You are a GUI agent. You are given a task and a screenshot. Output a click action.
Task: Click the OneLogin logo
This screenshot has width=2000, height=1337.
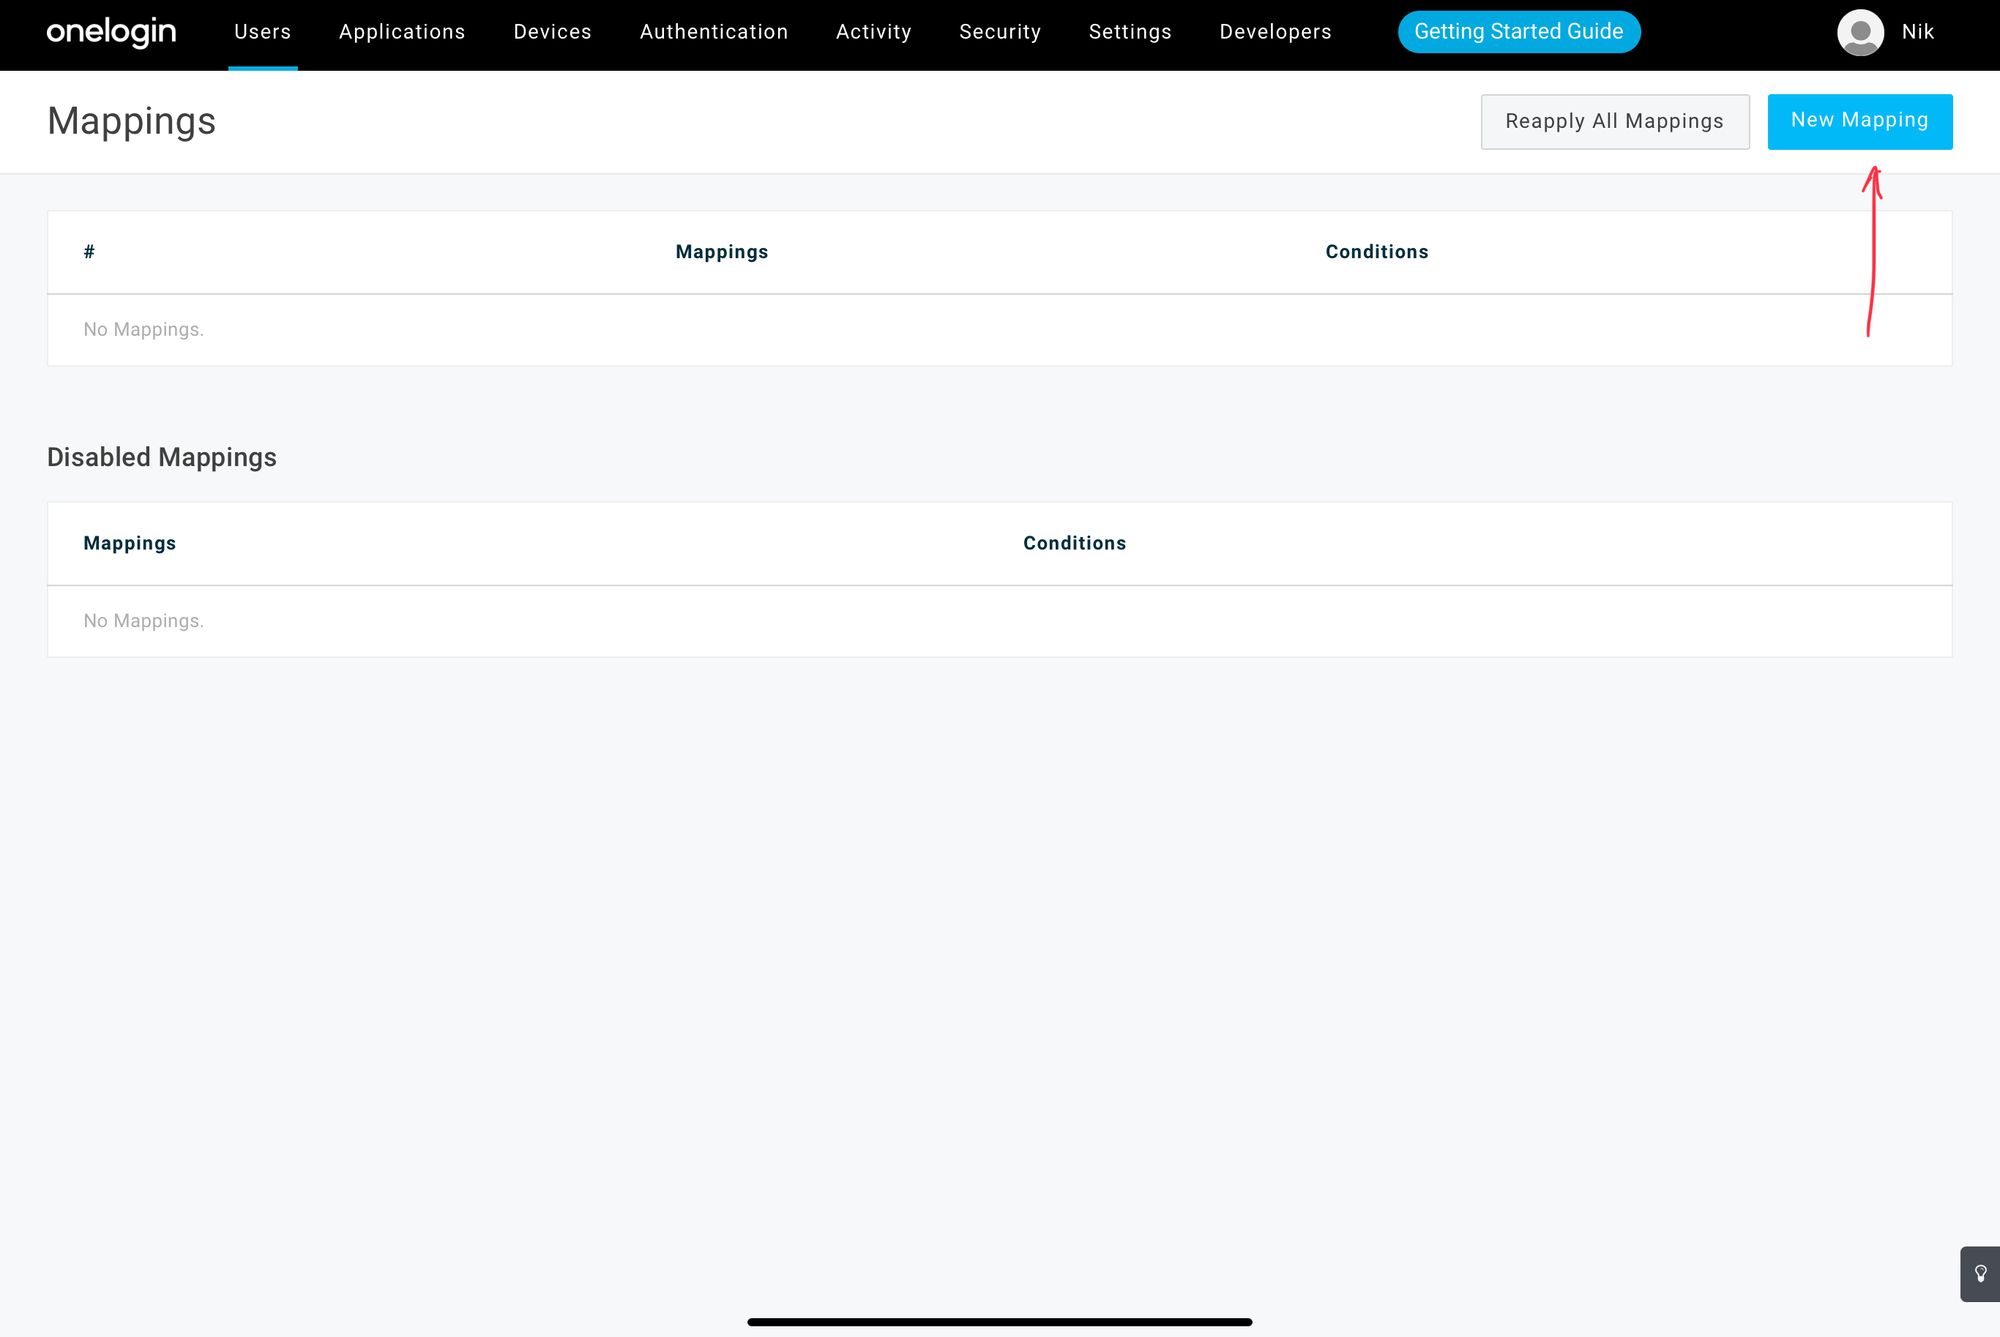pos(111,32)
